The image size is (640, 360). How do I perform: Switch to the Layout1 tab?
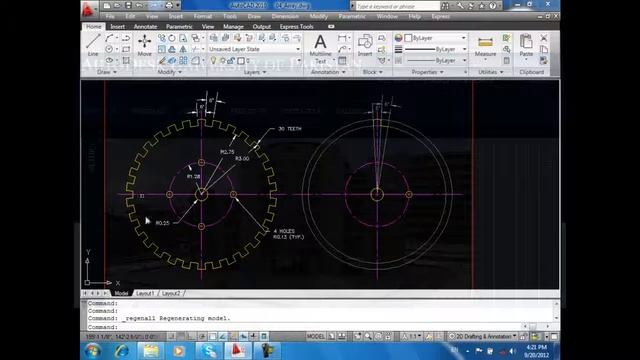[x=145, y=293]
